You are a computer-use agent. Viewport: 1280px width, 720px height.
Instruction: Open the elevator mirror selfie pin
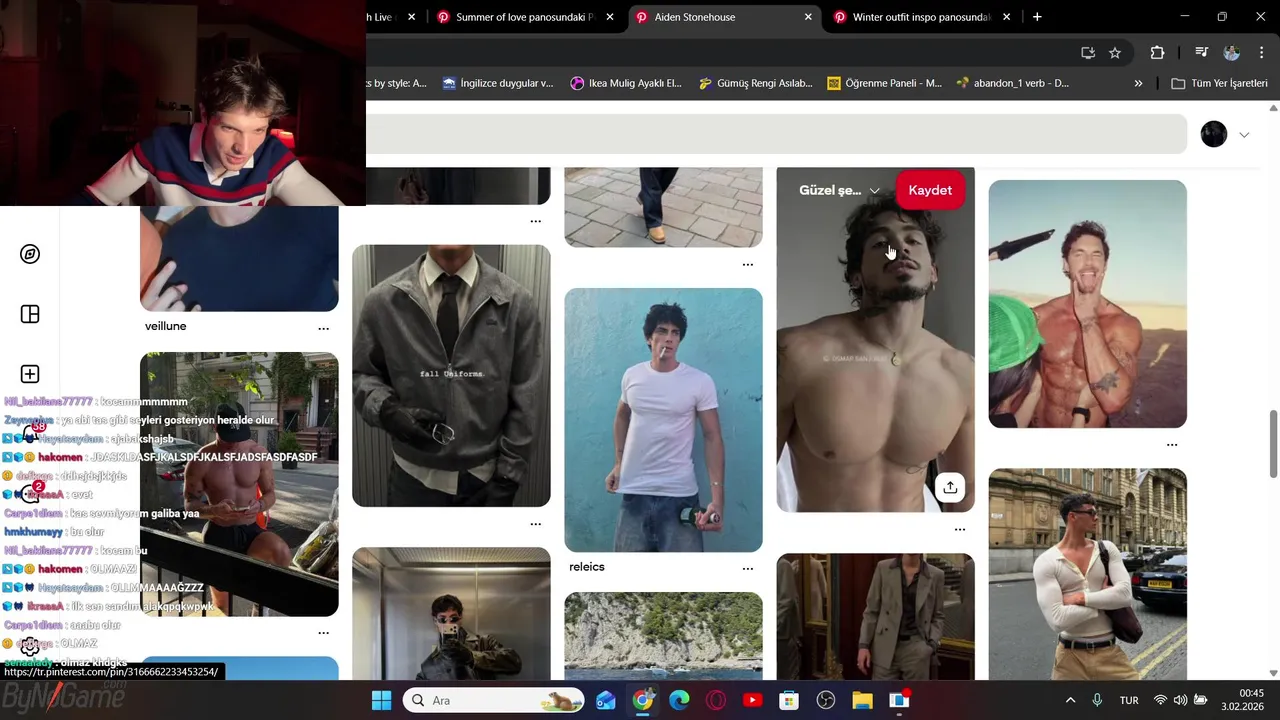coord(451,614)
